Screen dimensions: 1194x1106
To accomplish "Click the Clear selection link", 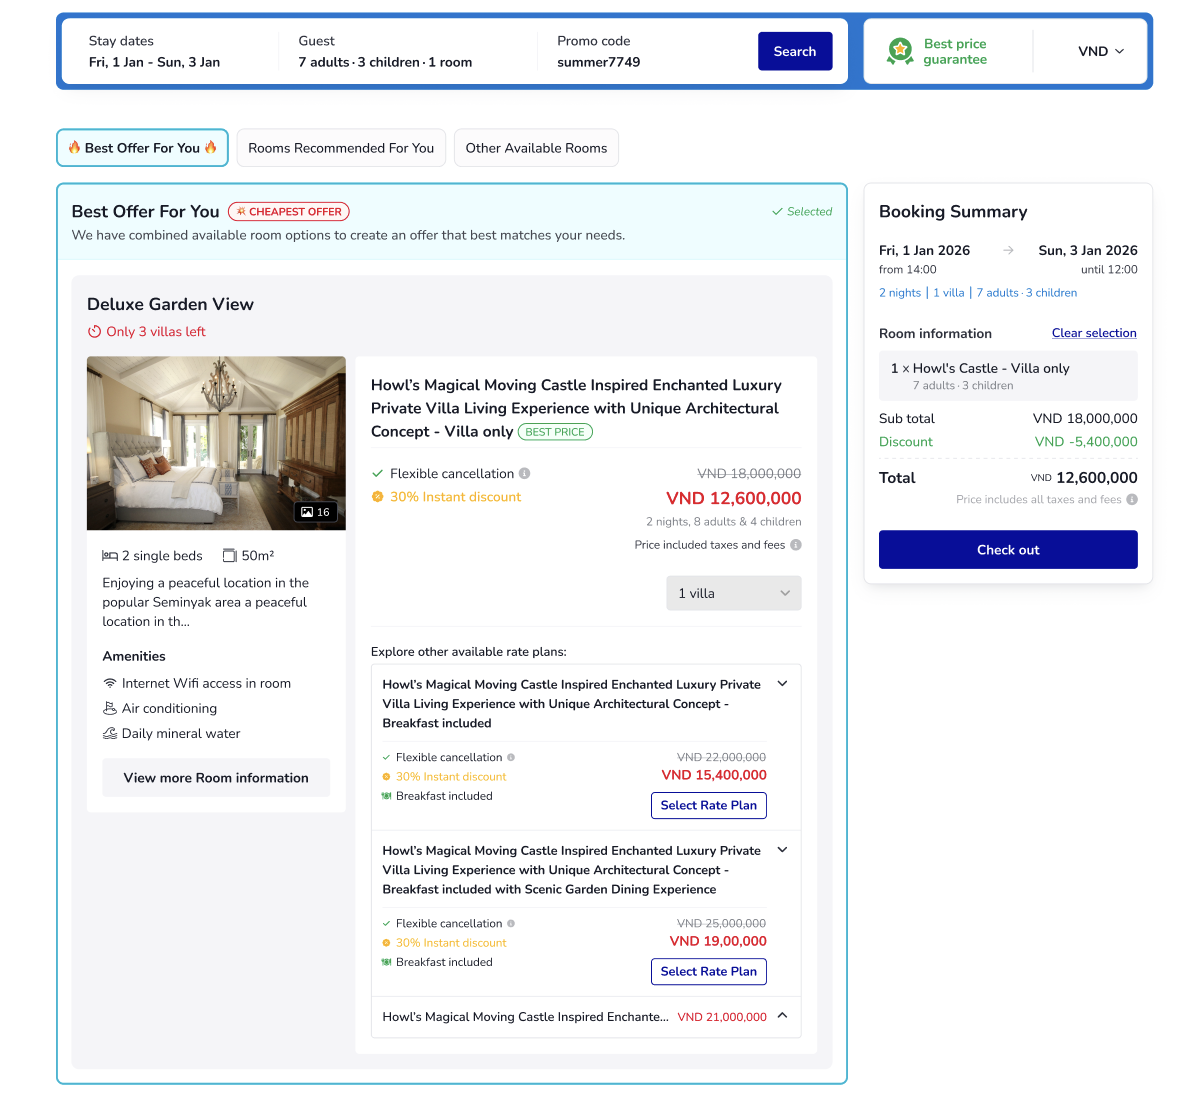I will point(1093,333).
